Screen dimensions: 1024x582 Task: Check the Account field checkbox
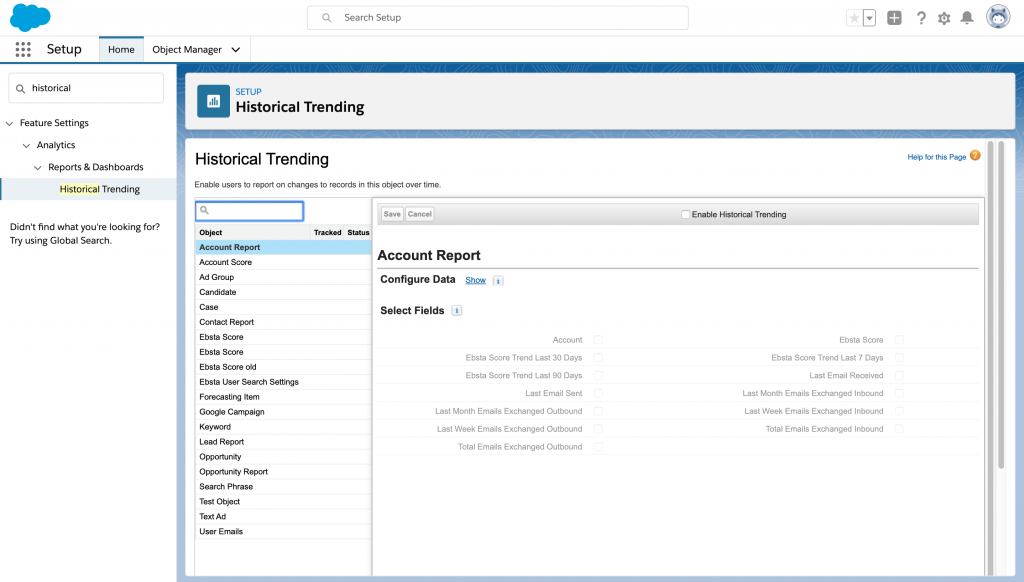tap(598, 340)
